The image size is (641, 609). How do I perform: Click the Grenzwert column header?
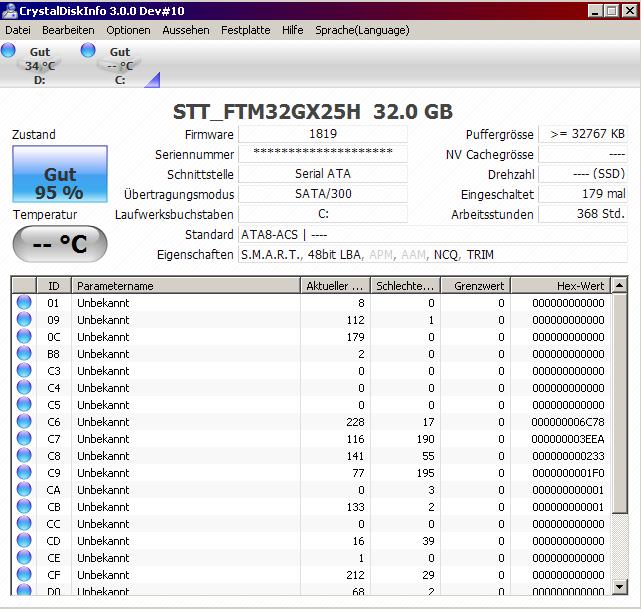(475, 286)
